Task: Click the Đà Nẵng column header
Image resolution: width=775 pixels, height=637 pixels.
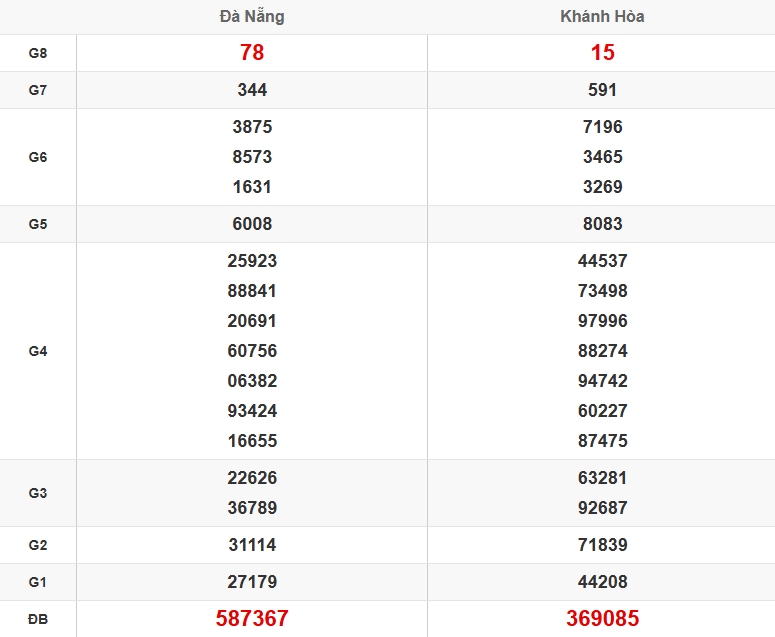Action: tap(252, 17)
